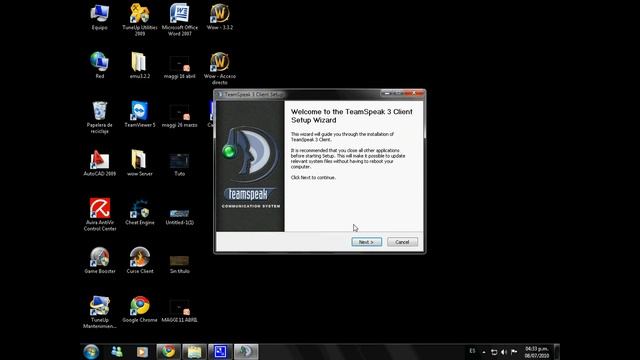Select TuneUp Utilities 2009 desktop icon
The width and height of the screenshot is (640, 360).
(x=140, y=20)
